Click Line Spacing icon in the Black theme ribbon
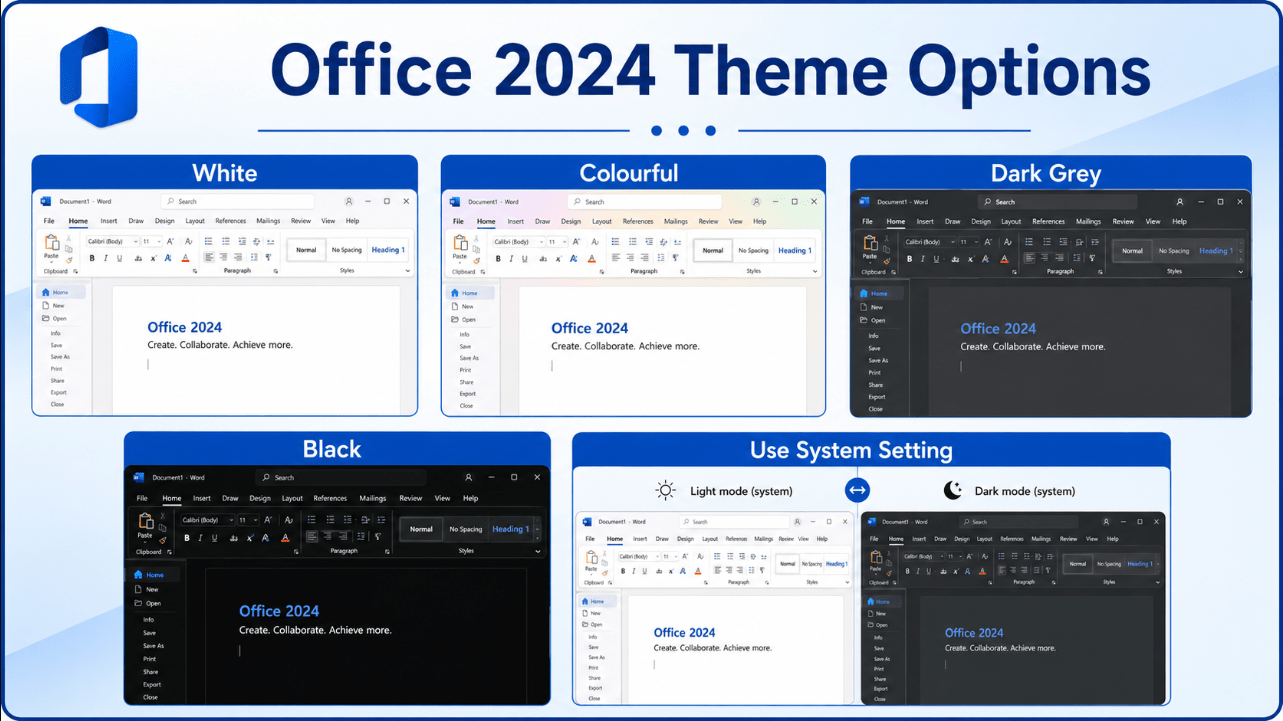 click(x=360, y=536)
